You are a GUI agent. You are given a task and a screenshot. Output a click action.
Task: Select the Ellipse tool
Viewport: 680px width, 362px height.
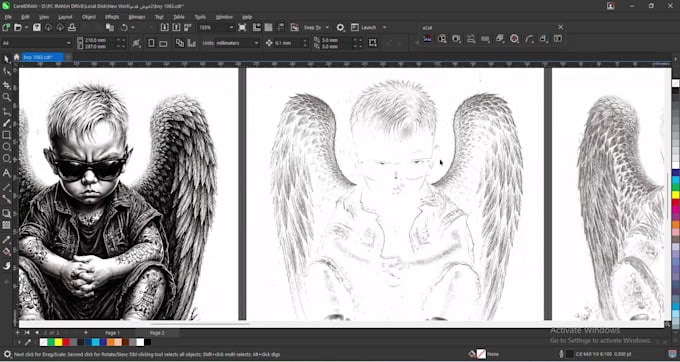pyautogui.click(x=7, y=147)
